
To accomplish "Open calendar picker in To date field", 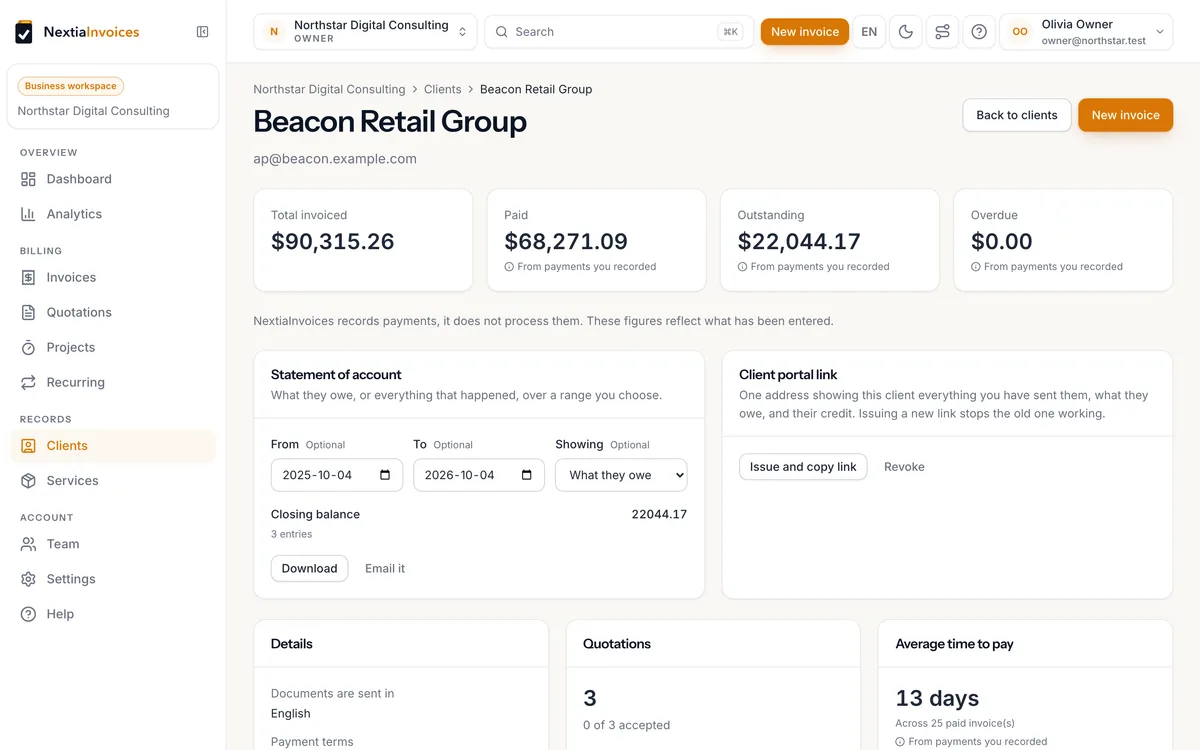I will pyautogui.click(x=527, y=475).
